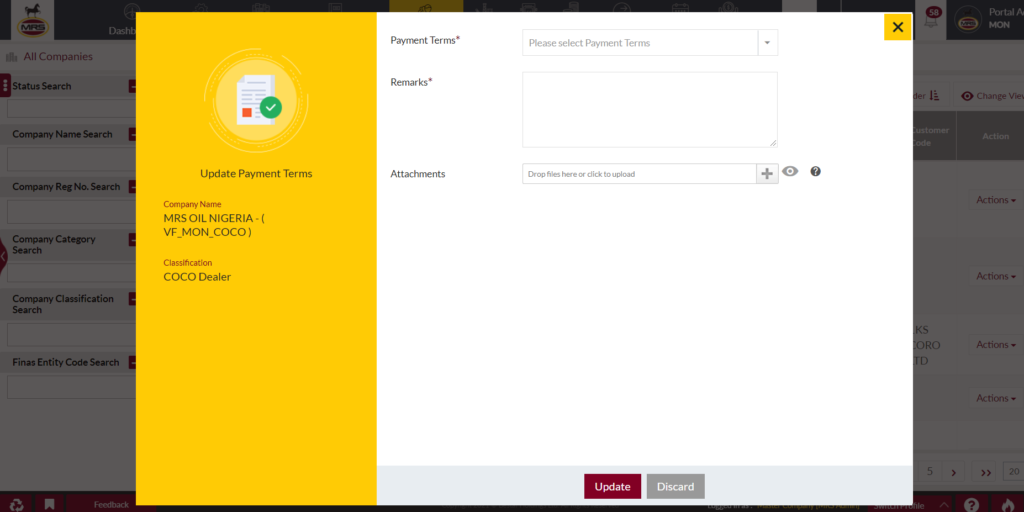Viewport: 1024px width, 512px height.
Task: Collapse the Company Reg No. Search section
Action: pos(132,187)
